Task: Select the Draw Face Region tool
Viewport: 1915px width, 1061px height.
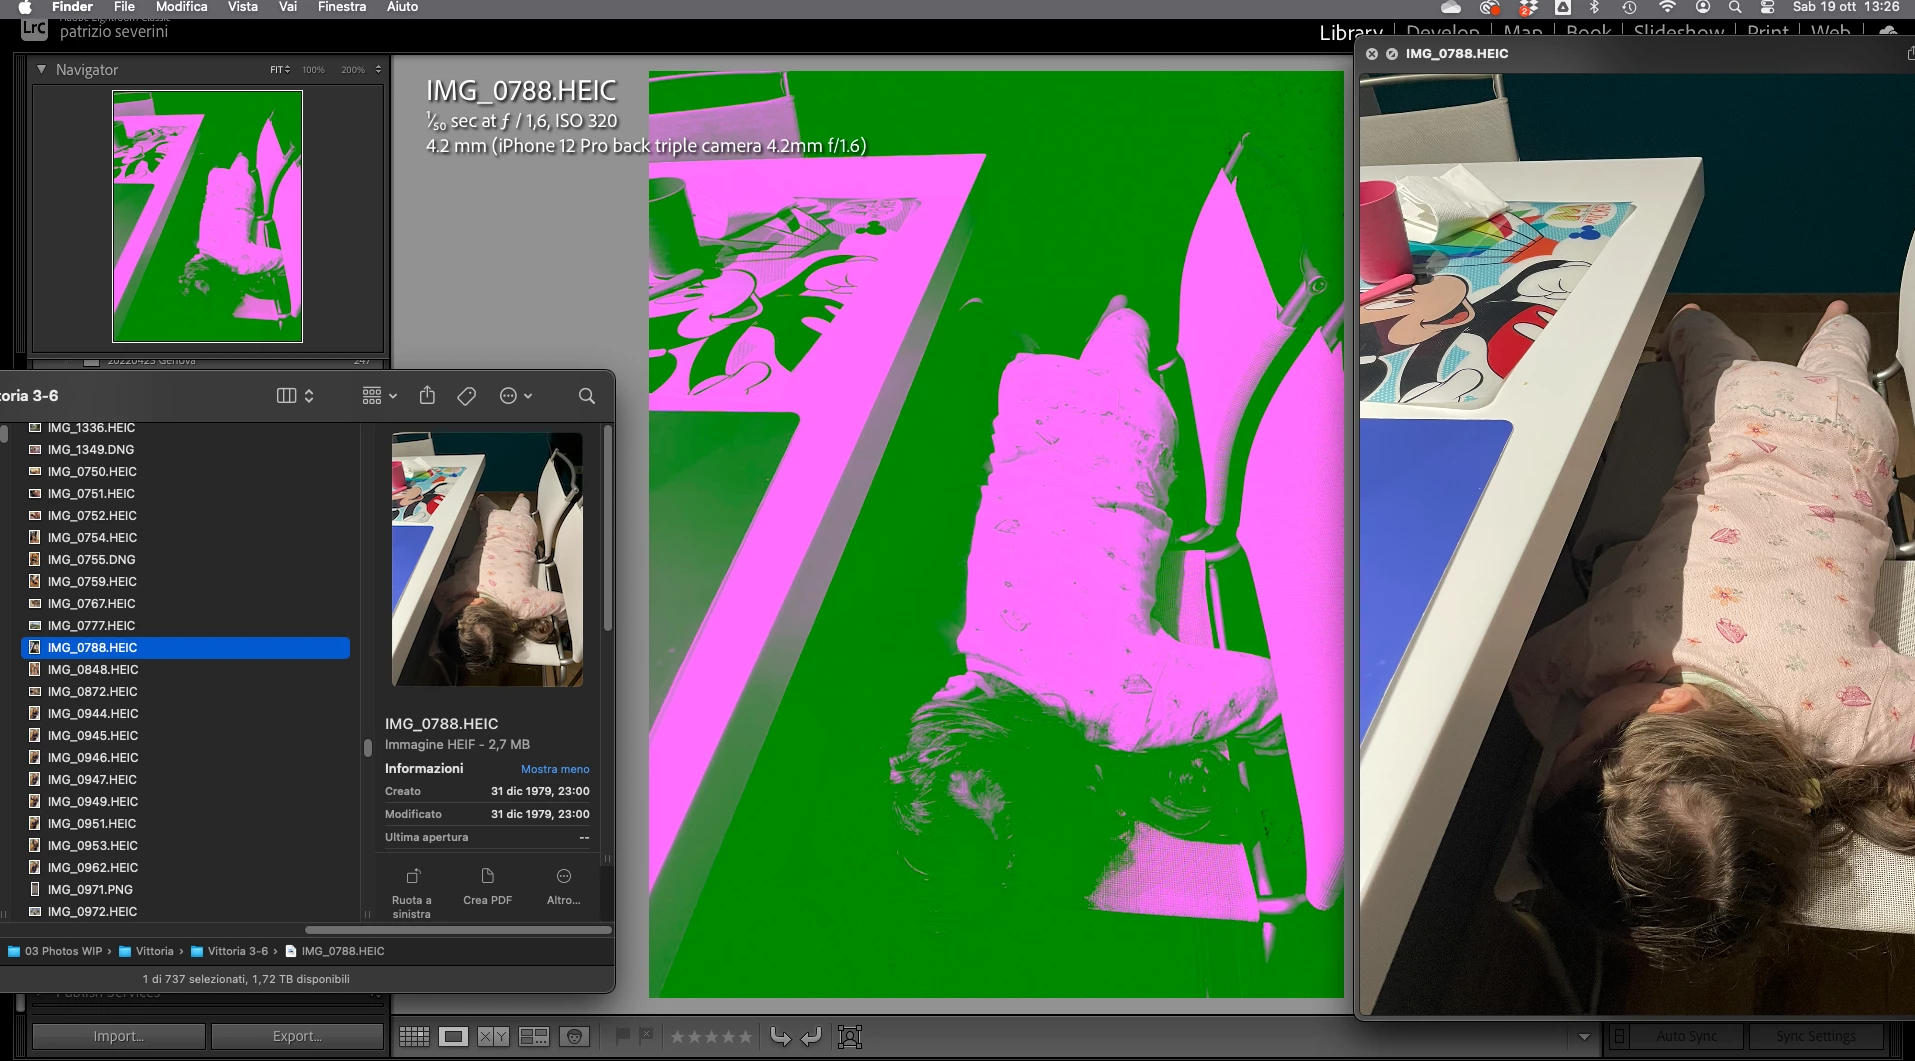Action: [x=850, y=1037]
